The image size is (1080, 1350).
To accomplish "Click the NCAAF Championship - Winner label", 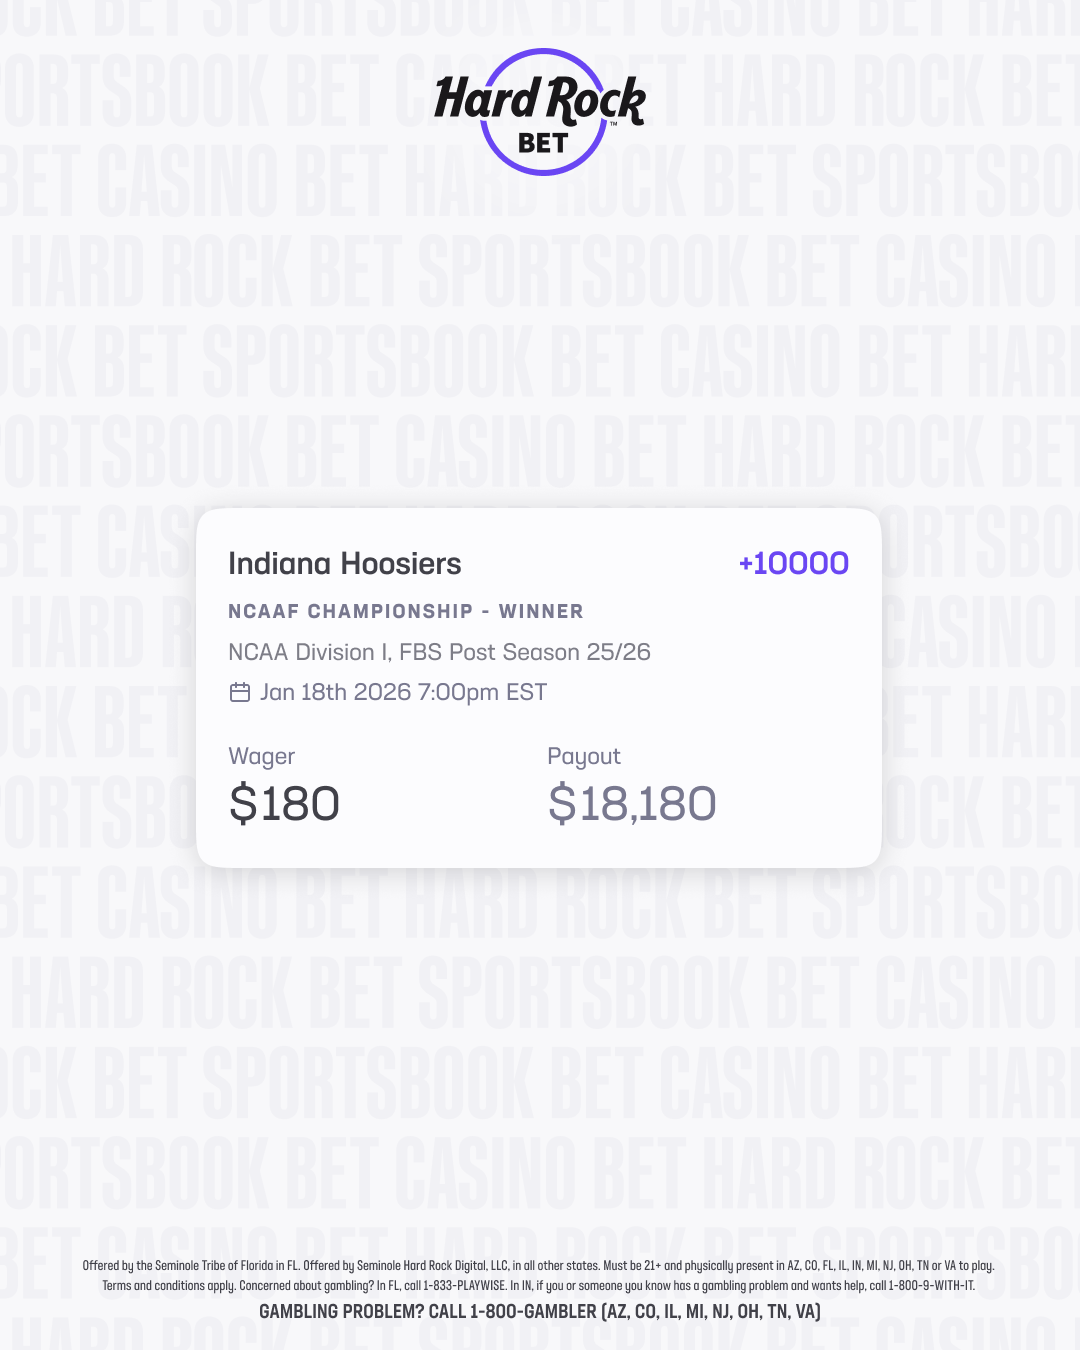I will coord(405,611).
